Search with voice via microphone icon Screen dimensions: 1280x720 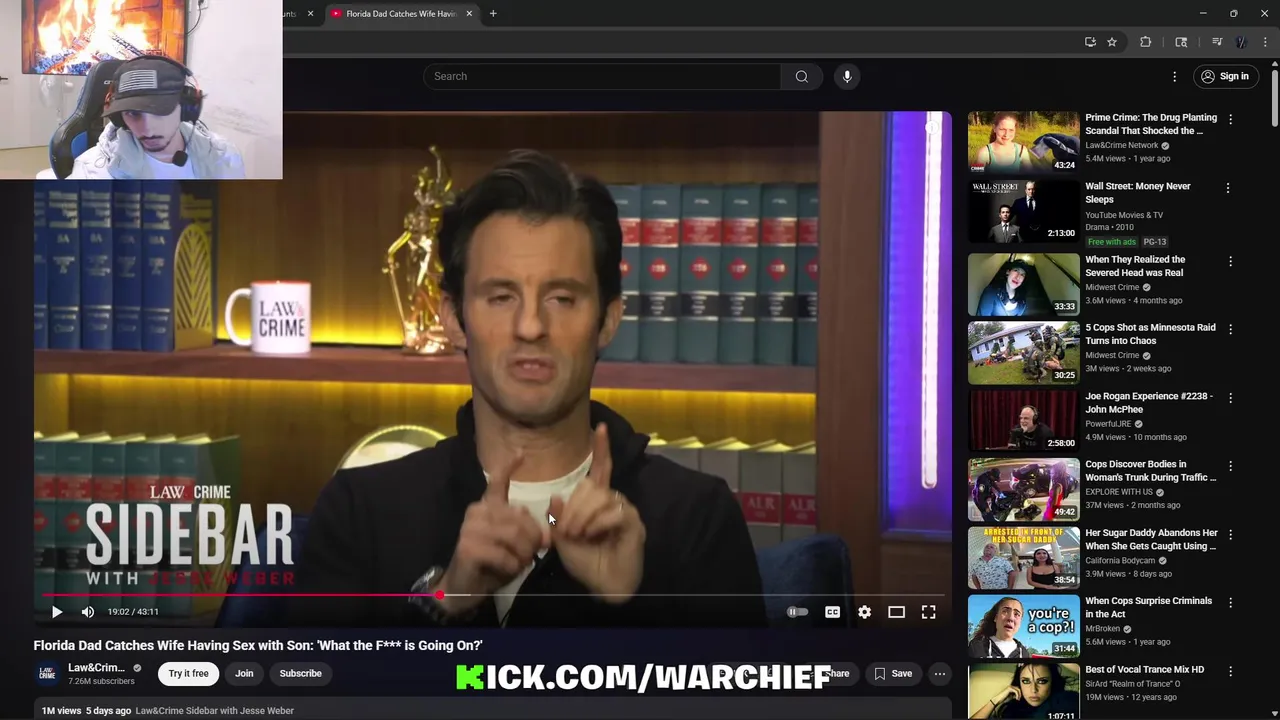847,76
